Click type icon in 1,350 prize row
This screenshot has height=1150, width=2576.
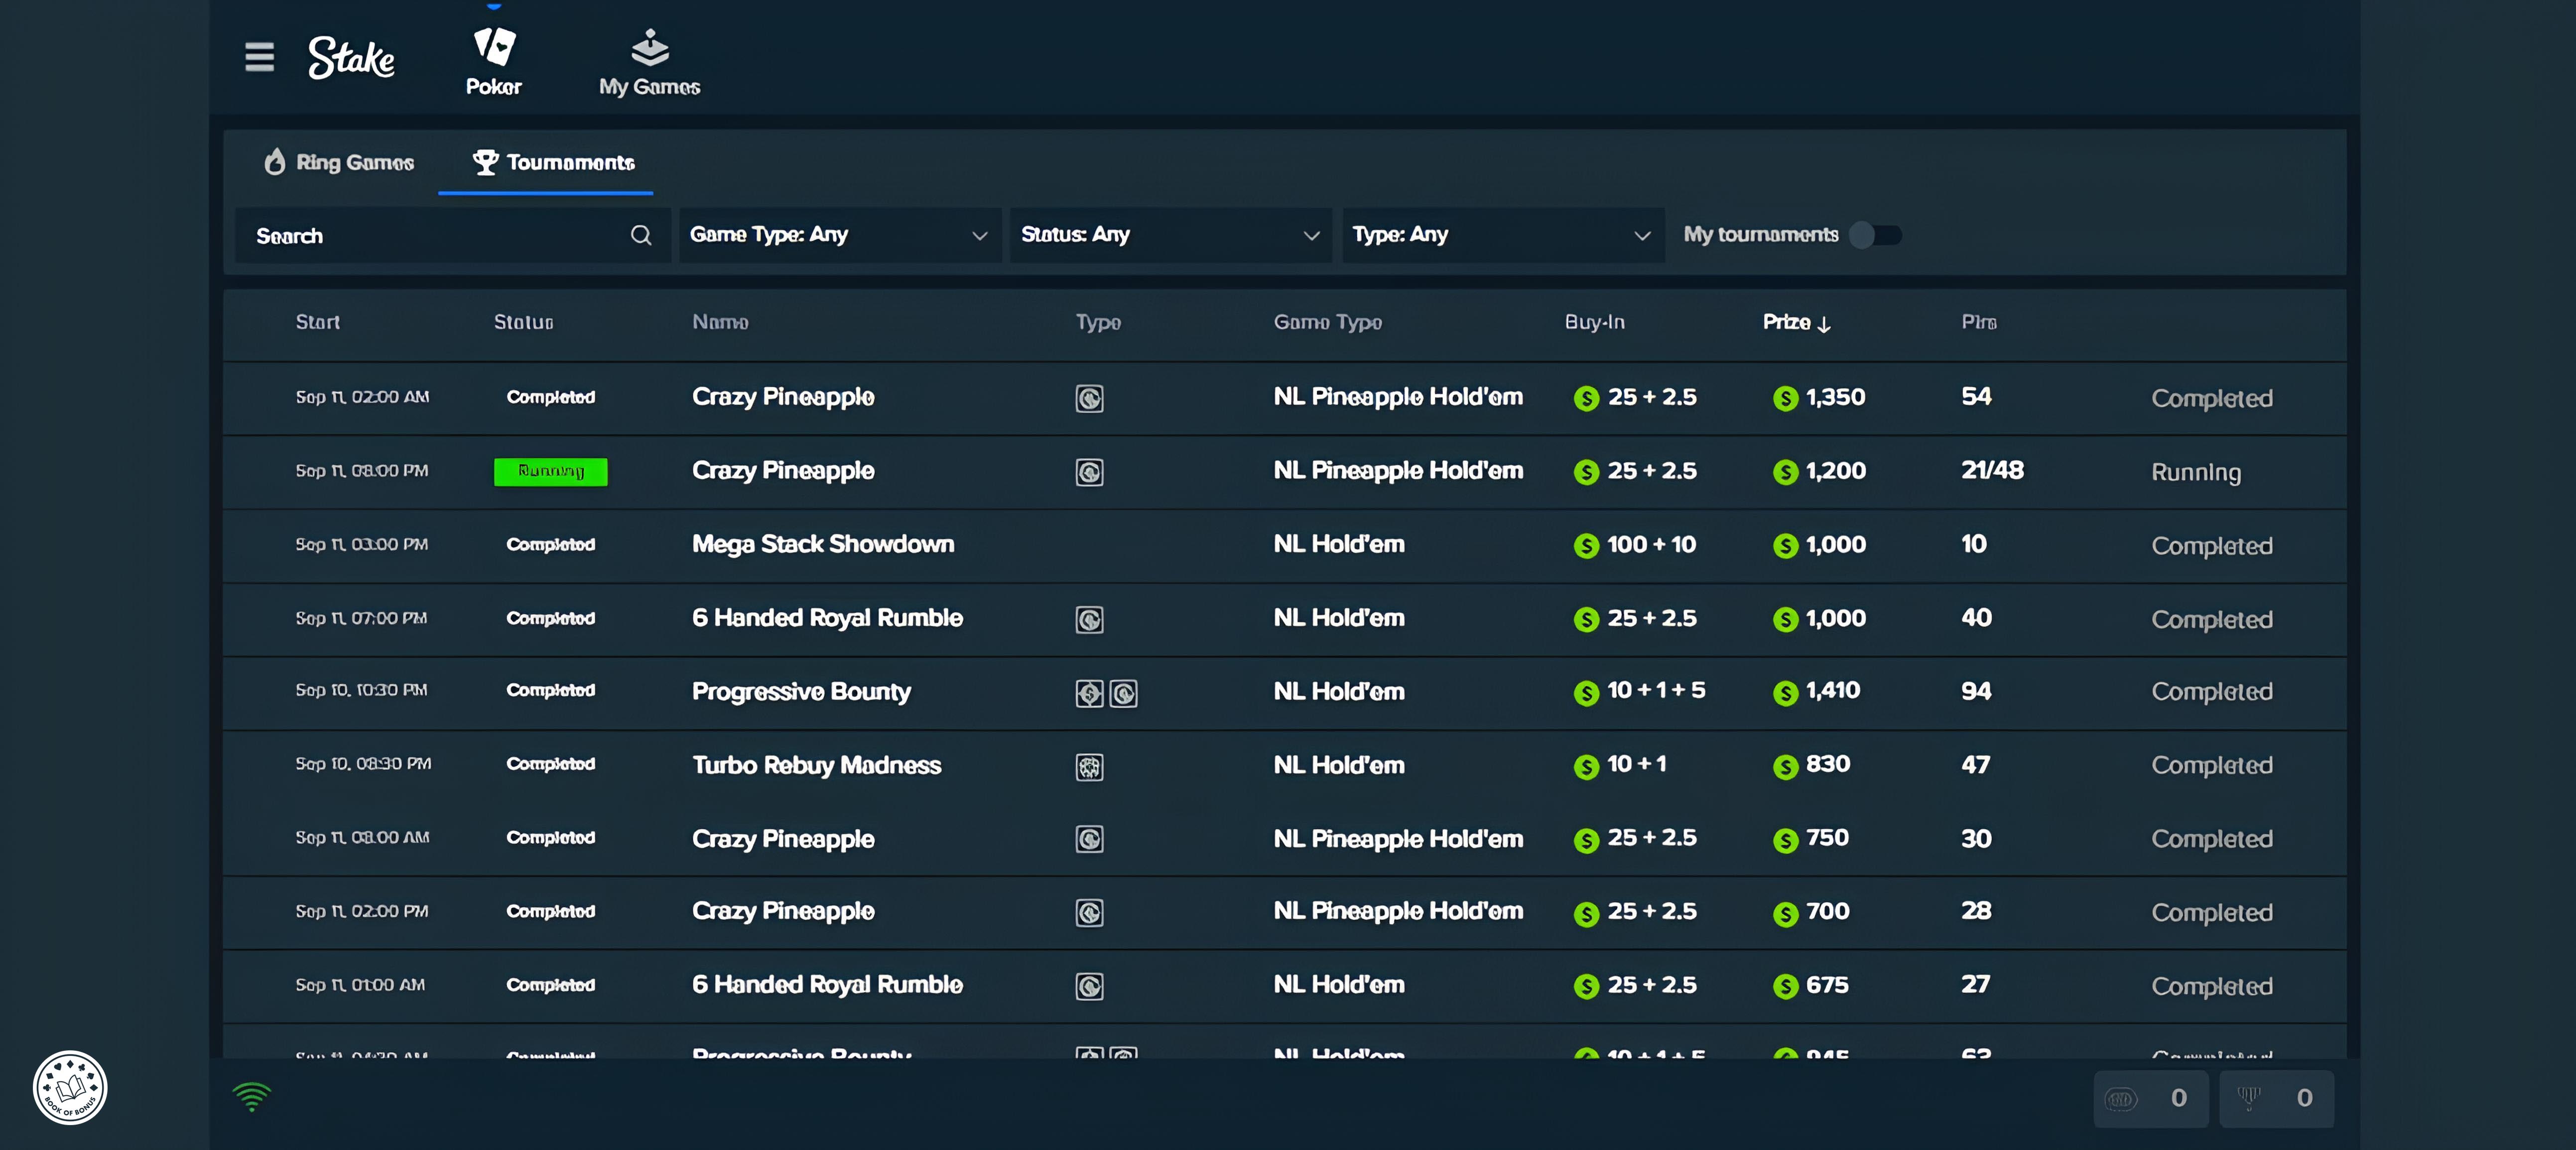pos(1090,398)
